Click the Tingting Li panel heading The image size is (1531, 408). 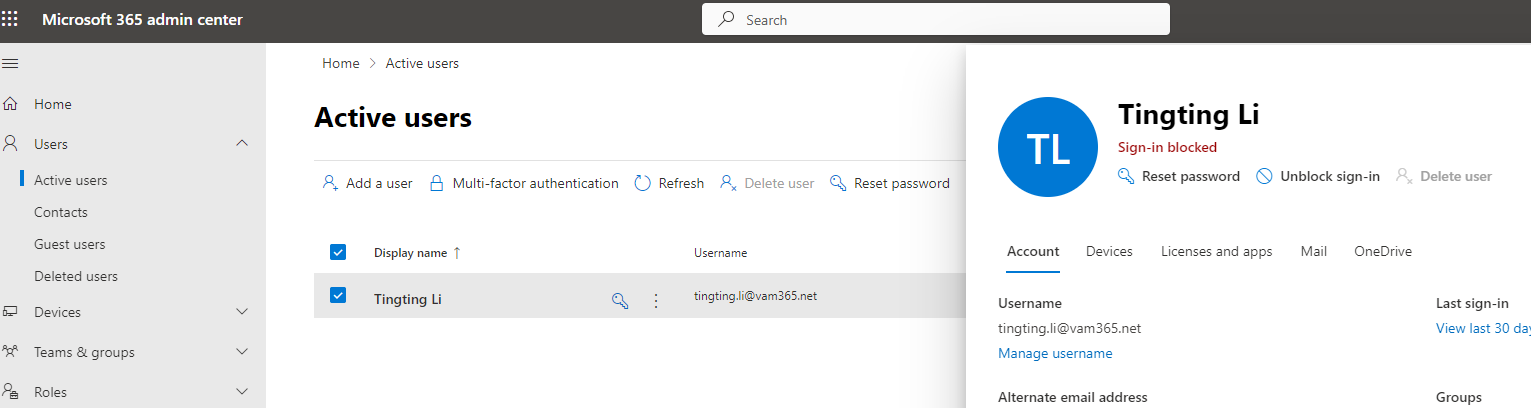click(1188, 114)
